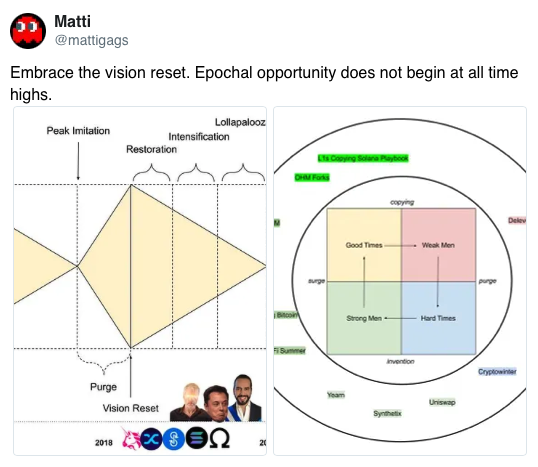Open the right quadrant circle image
The height and width of the screenshot is (467, 538).
[400, 281]
